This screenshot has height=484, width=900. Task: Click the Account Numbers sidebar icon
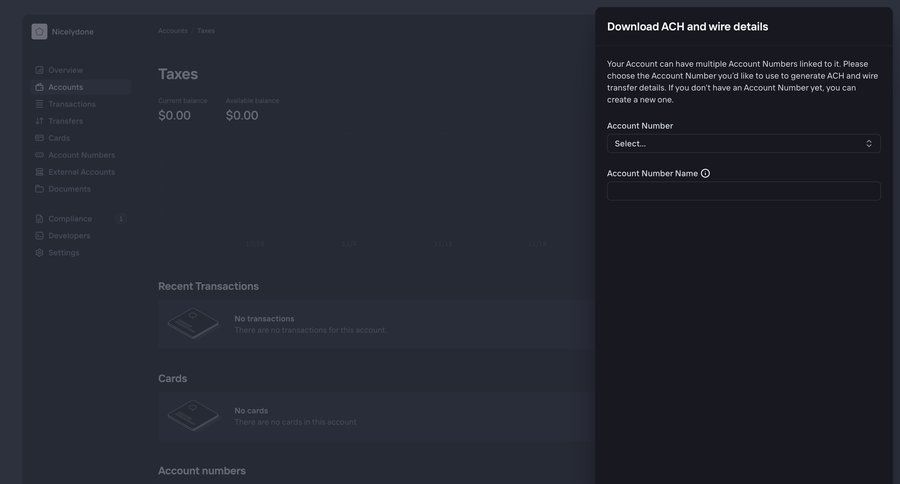pos(39,155)
